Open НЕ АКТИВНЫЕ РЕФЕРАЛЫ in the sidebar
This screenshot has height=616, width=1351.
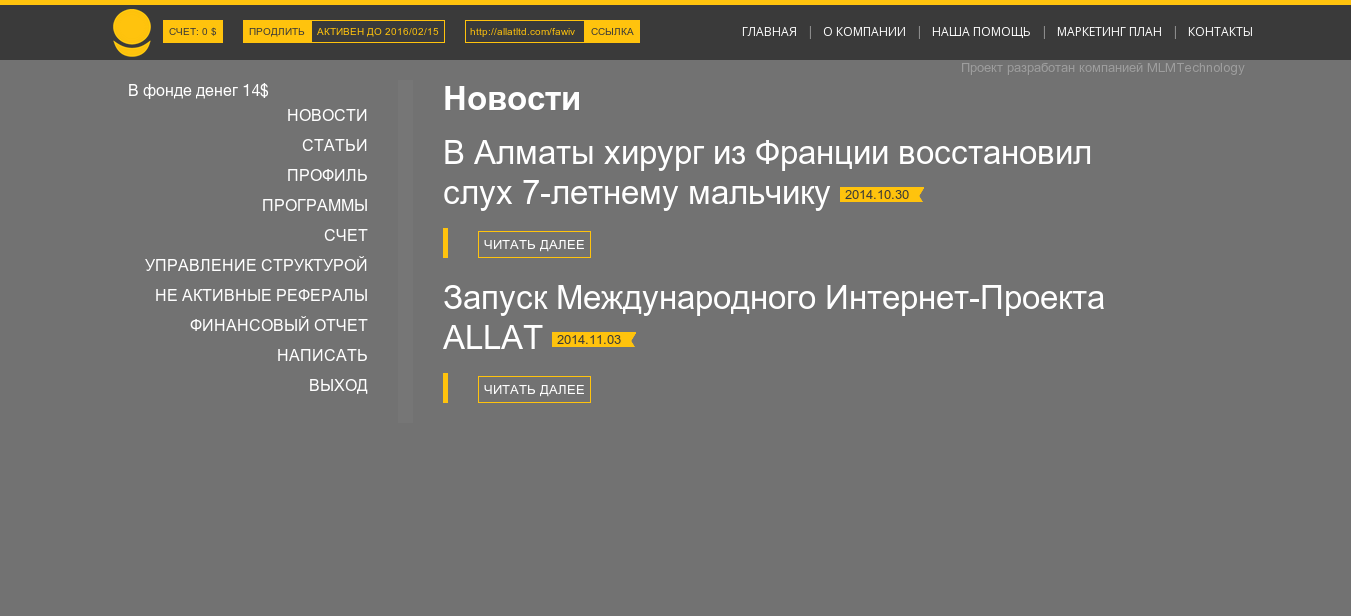click(261, 296)
